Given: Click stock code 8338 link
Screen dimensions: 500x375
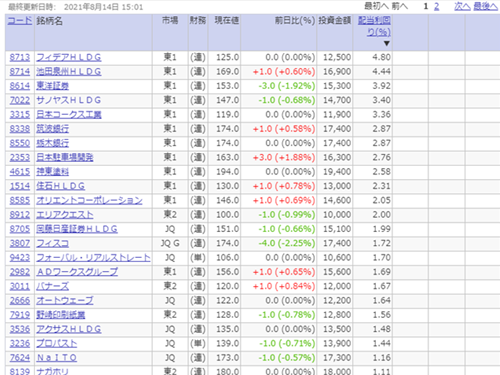Looking at the screenshot, I should click(x=20, y=129).
